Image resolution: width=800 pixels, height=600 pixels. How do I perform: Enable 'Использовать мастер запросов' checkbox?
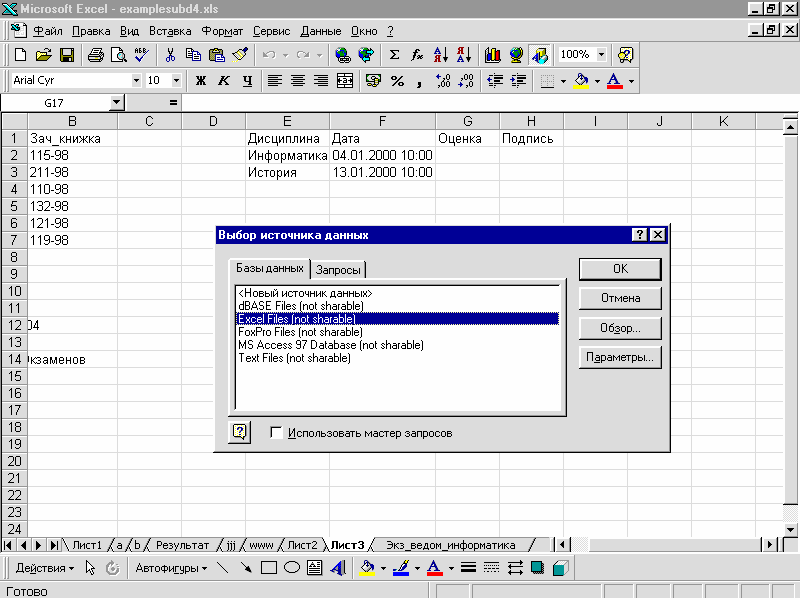(x=276, y=433)
